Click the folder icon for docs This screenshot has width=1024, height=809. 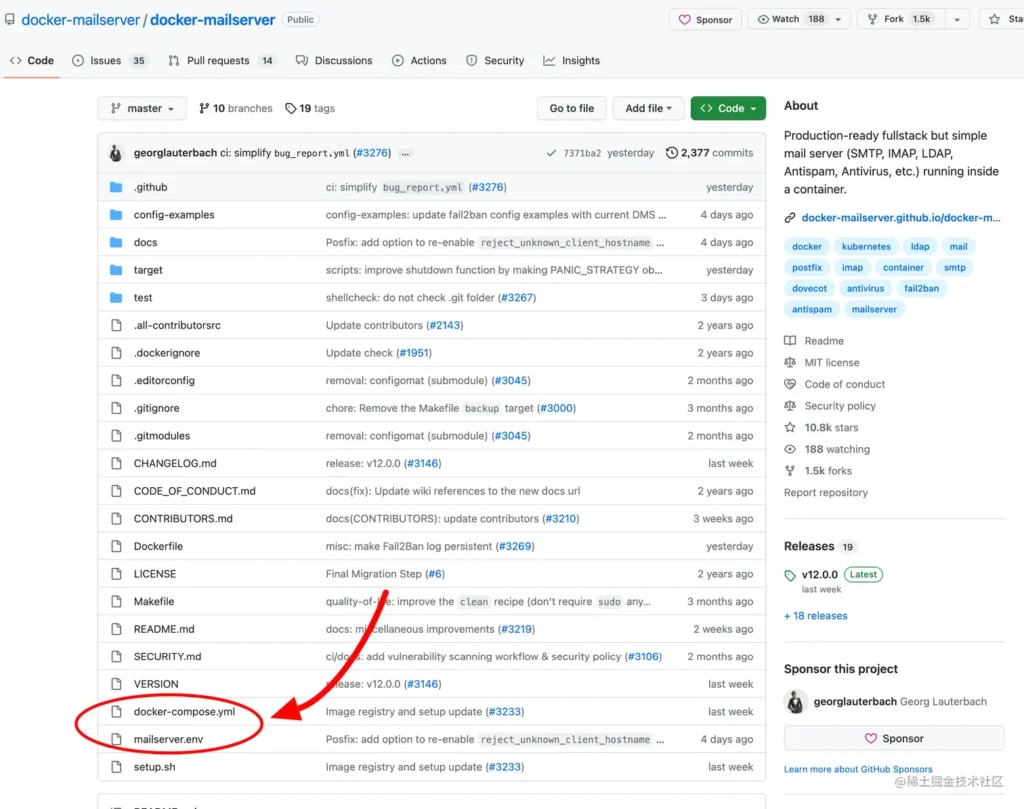pos(116,242)
